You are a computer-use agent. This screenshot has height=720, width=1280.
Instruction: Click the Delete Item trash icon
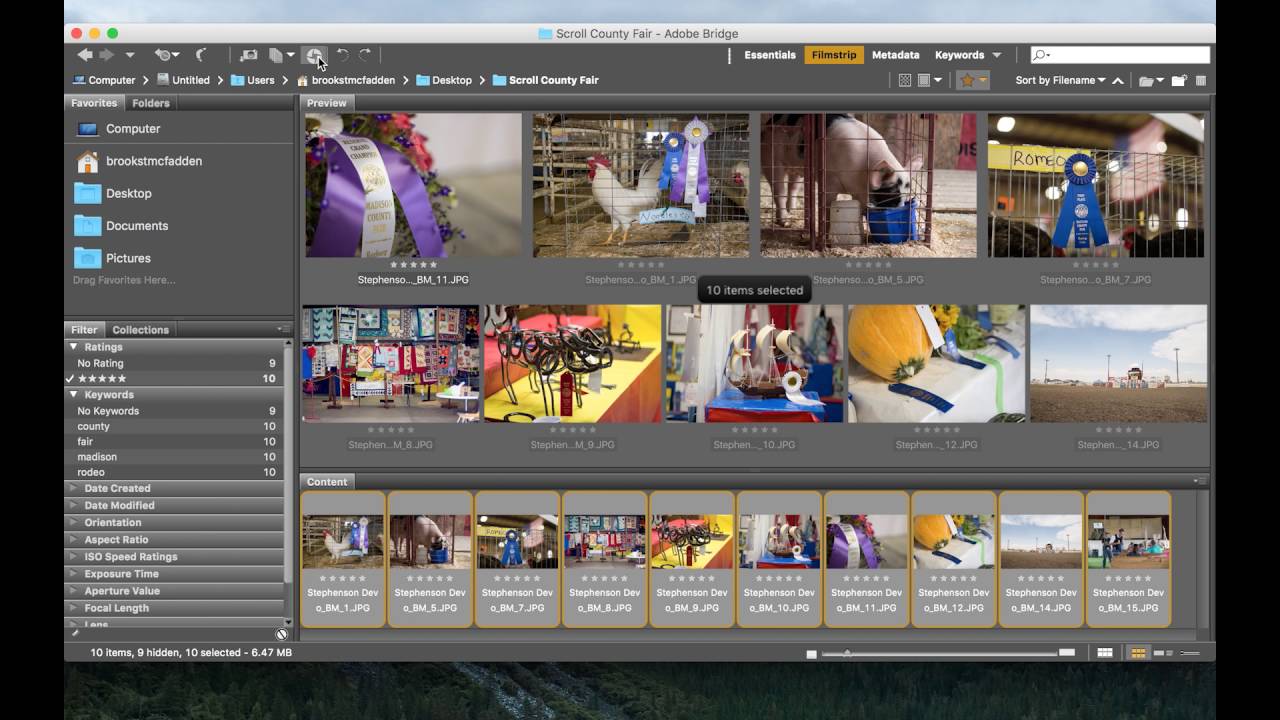1201,80
